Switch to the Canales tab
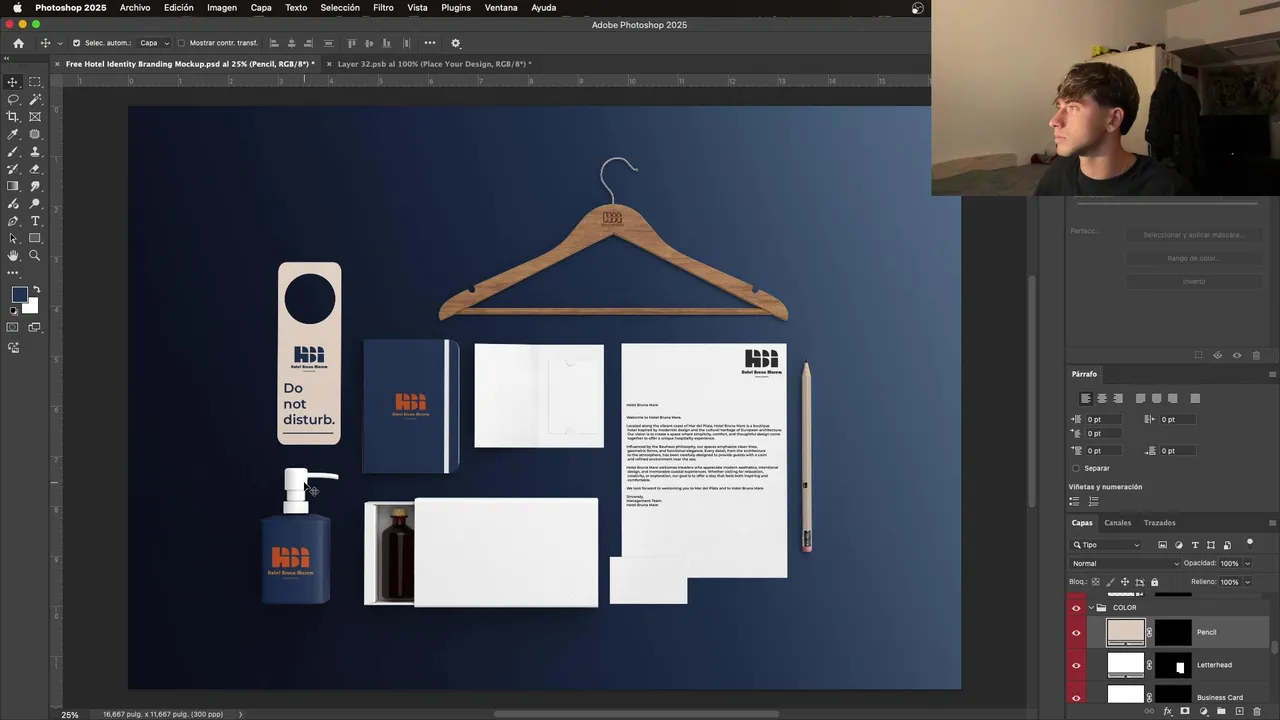 [x=1118, y=523]
